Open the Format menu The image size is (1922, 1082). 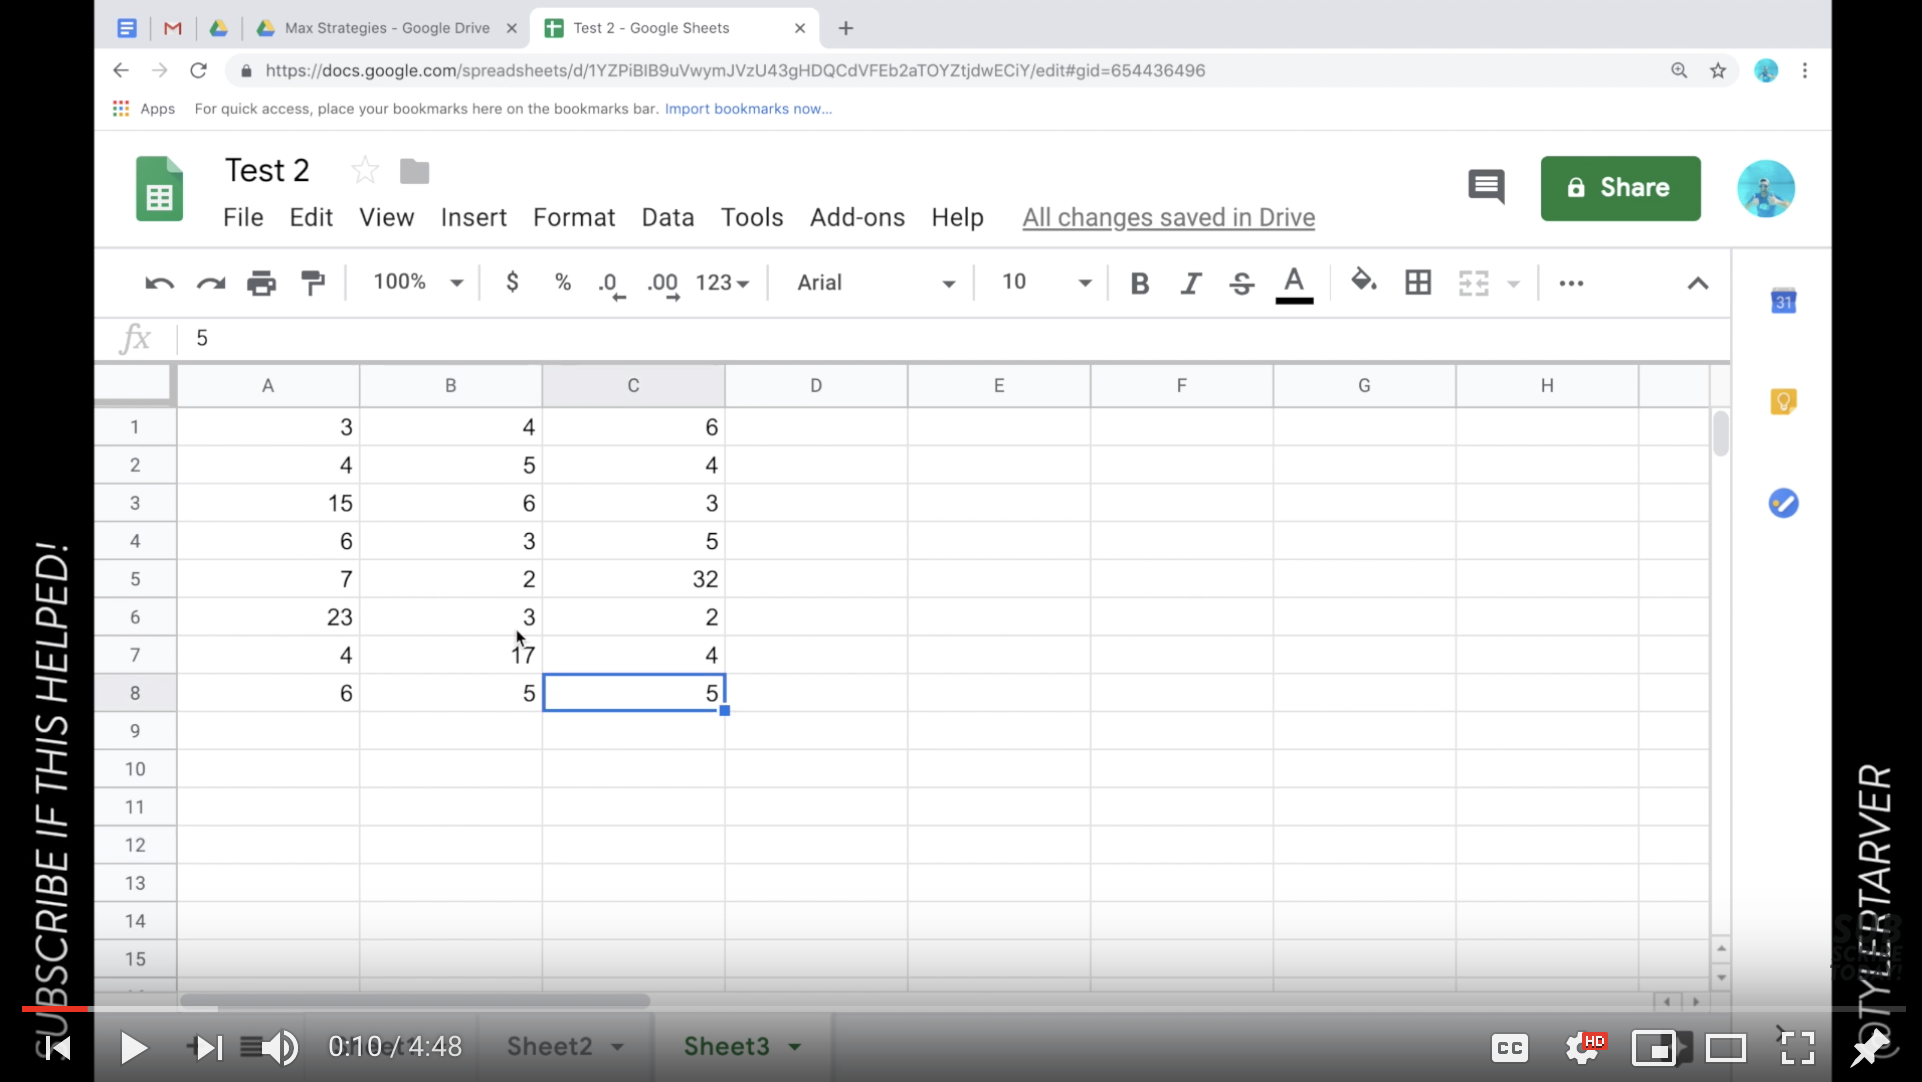(x=573, y=217)
